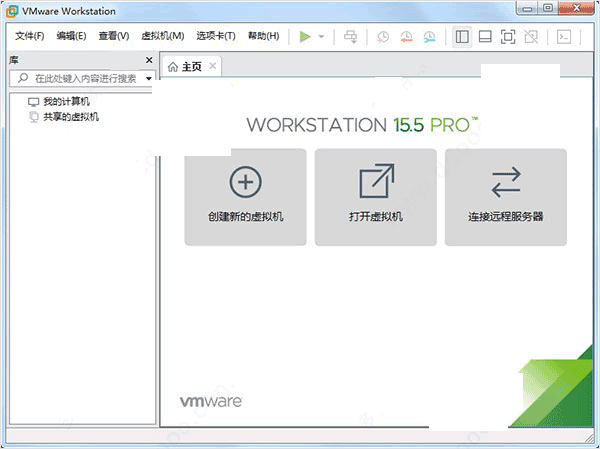Screen dimensions: 600x449
Task: Click 打开虚拟机 button
Action: tap(375, 197)
